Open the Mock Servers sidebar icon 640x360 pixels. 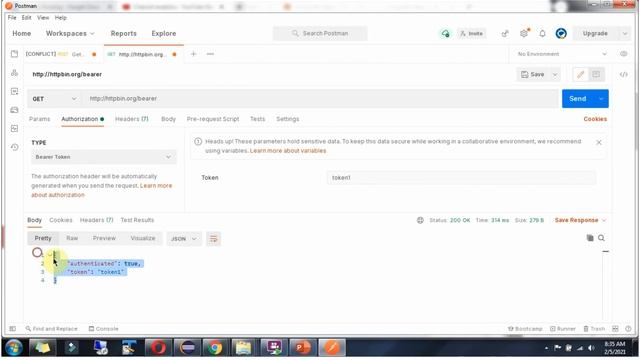(x=14, y=110)
